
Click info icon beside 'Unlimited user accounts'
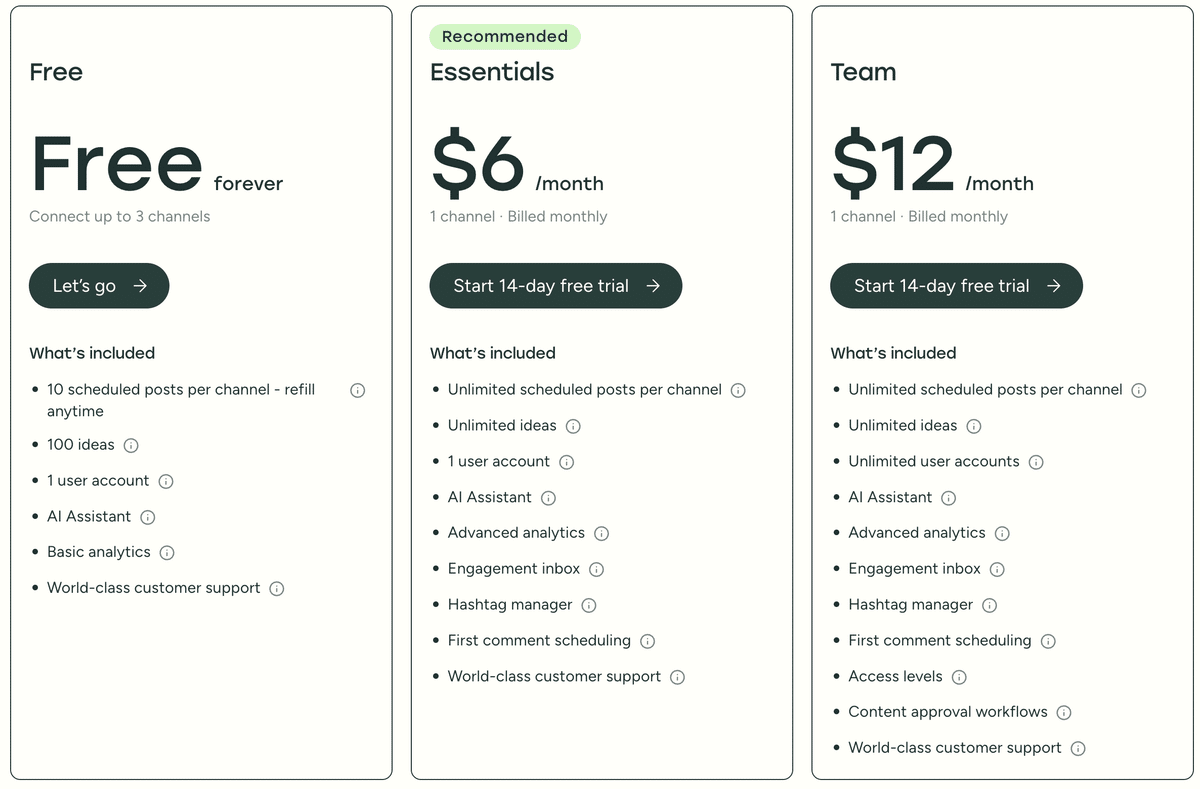(x=1036, y=462)
